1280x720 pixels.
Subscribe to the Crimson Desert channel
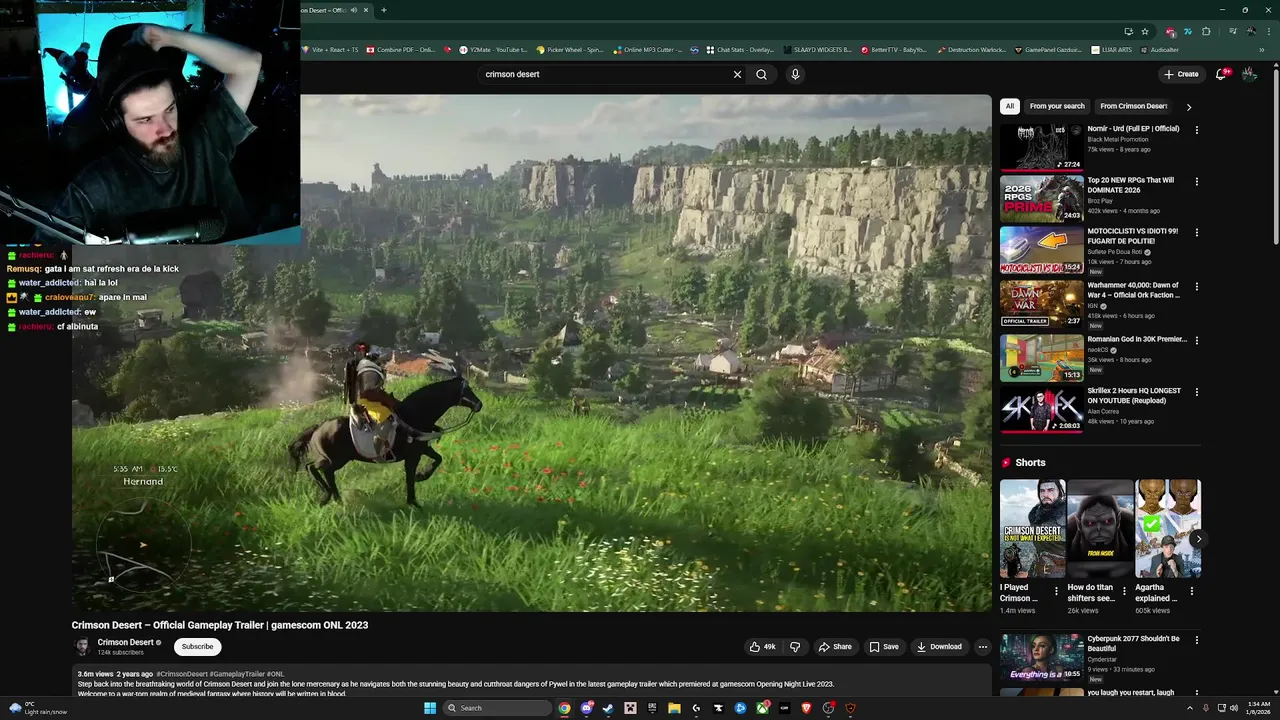click(197, 647)
